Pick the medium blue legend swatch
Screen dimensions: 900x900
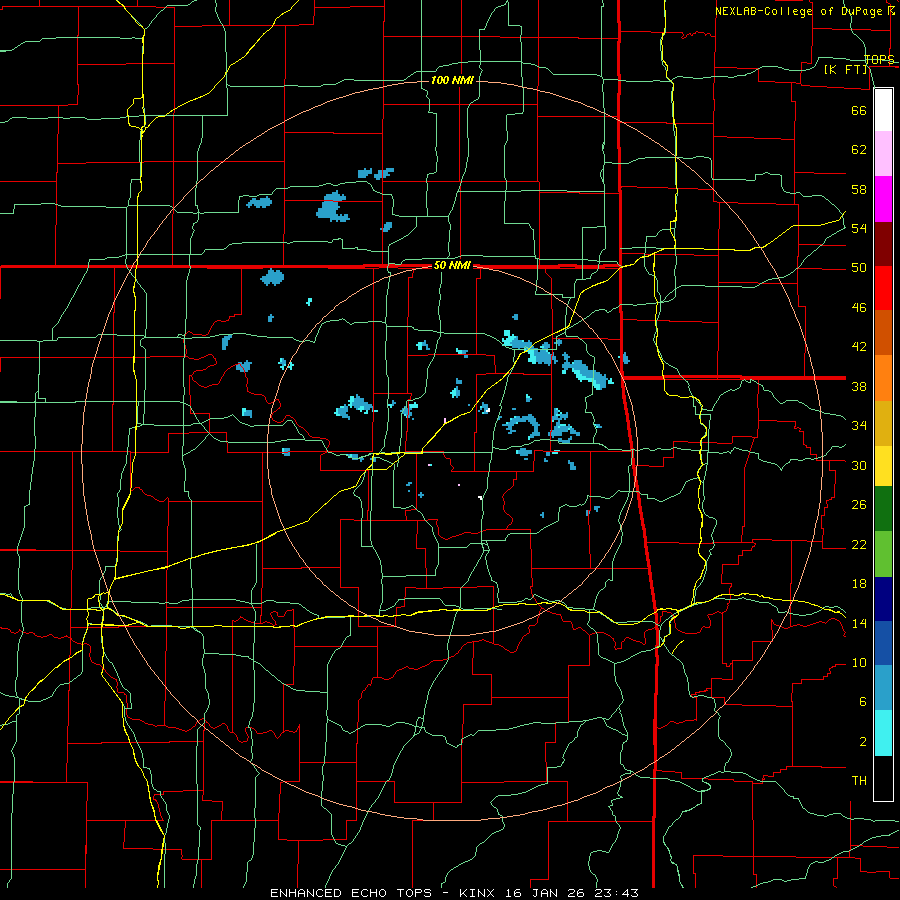coord(883,643)
